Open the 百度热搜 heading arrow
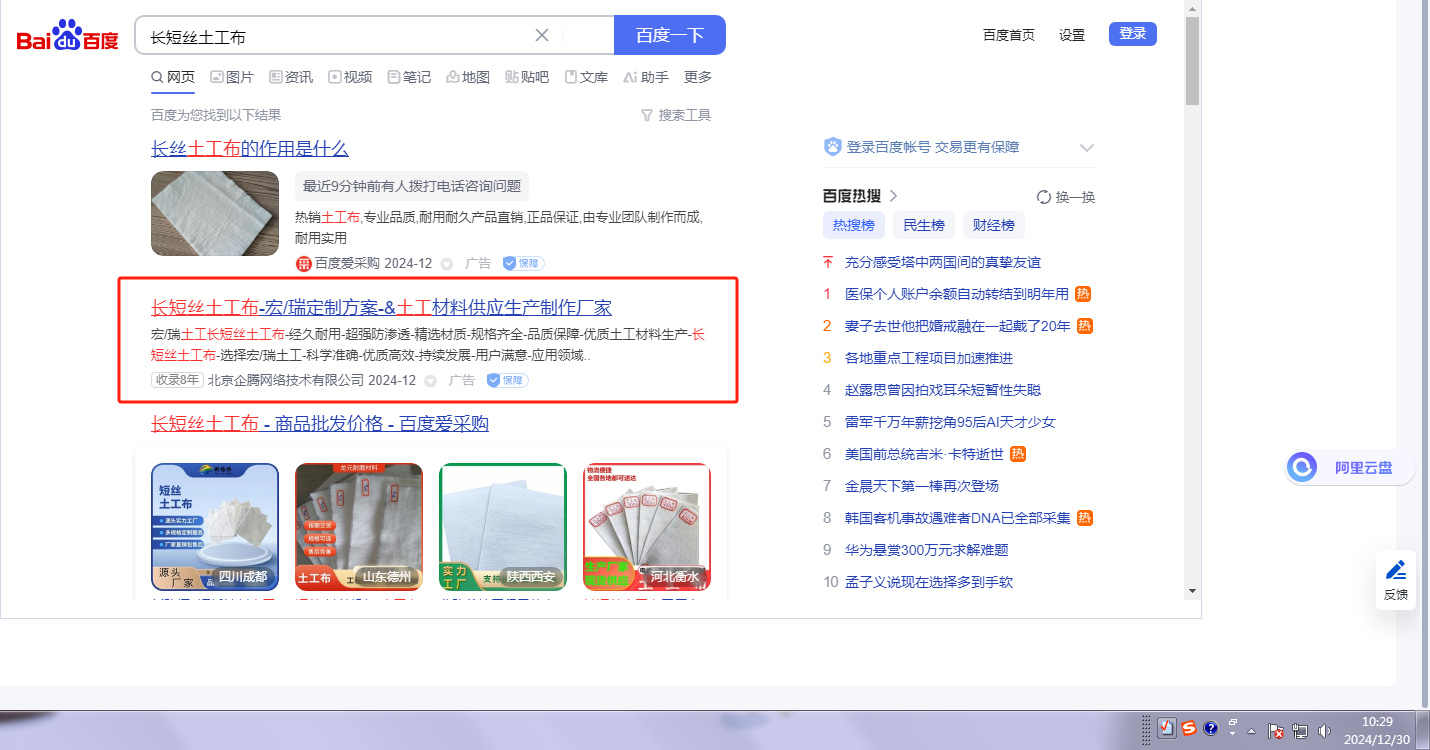Screen dimensions: 1430x750 (x=893, y=196)
